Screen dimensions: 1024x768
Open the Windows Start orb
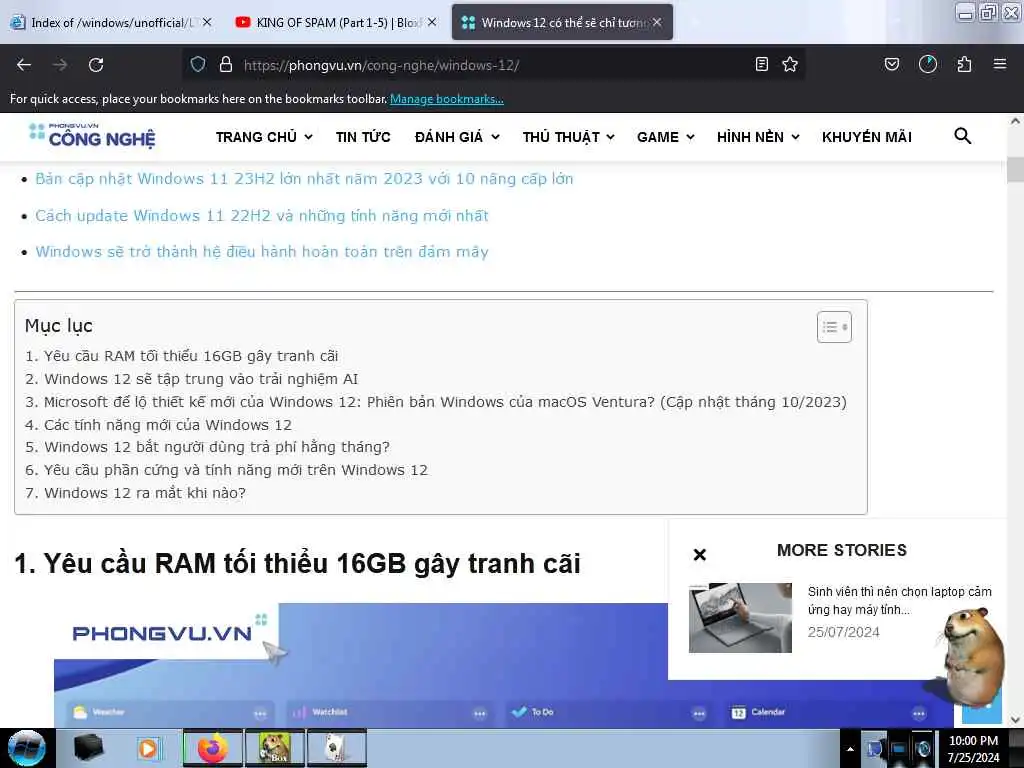pos(27,748)
